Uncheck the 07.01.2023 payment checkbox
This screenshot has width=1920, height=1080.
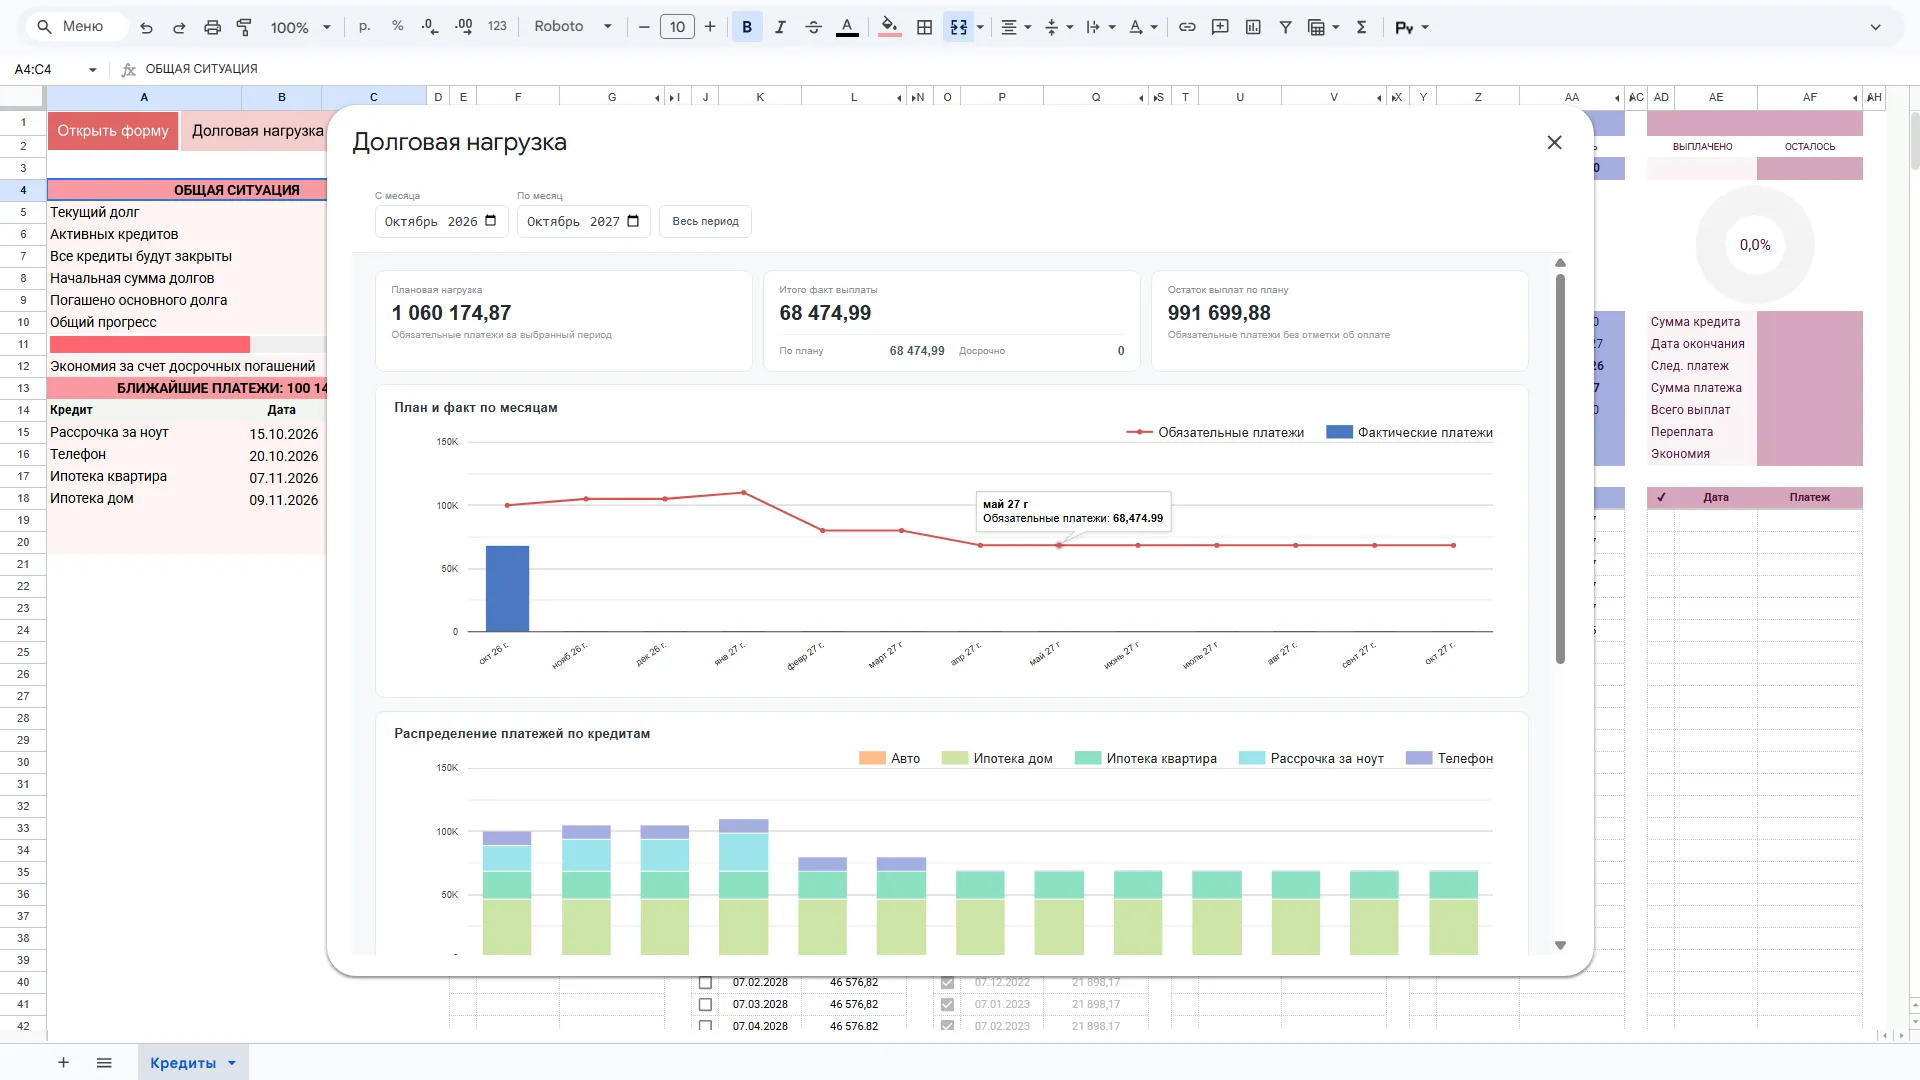coord(947,1004)
